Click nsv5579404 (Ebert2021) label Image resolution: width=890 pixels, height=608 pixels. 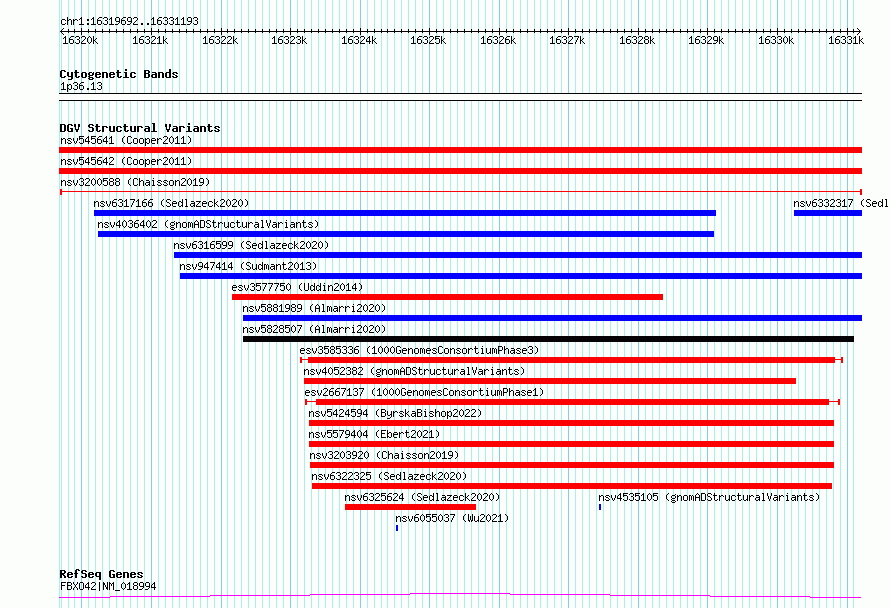[374, 434]
